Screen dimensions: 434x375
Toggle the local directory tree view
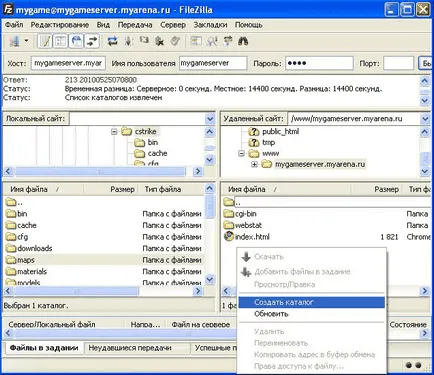61,41
